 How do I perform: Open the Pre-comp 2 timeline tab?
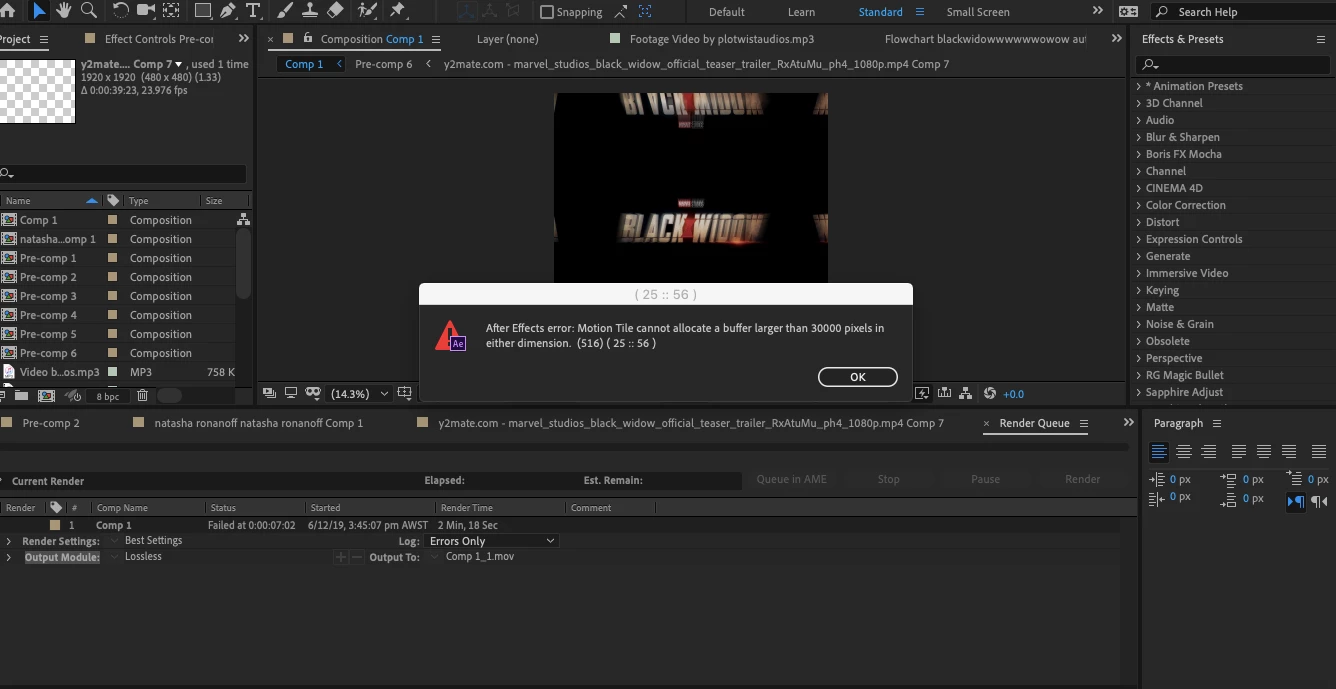51,423
